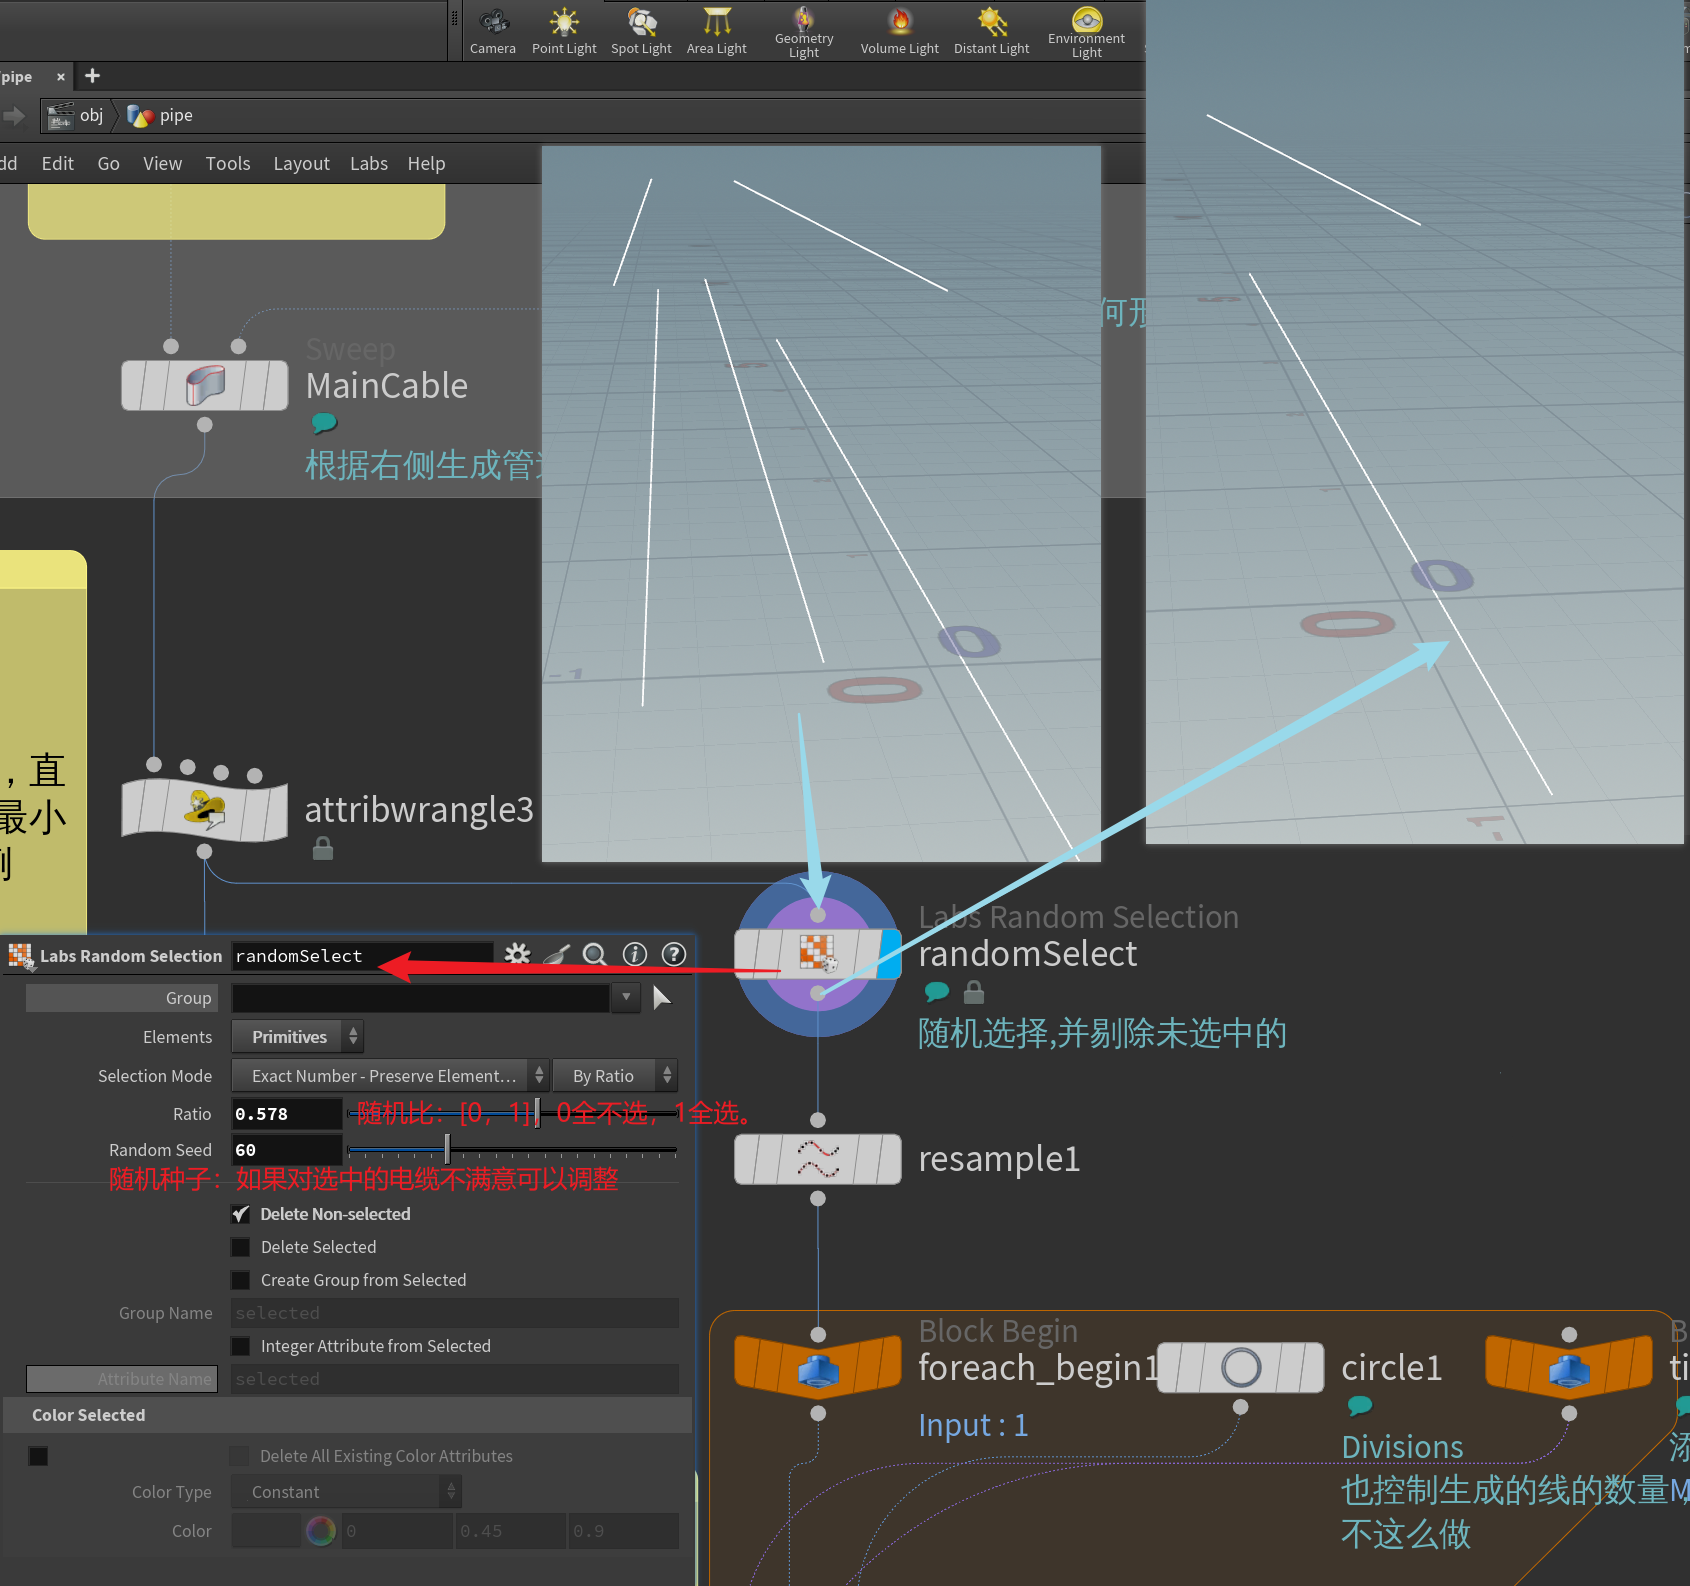Open the Labs menu
Image resolution: width=1690 pixels, height=1586 pixels.
point(368,163)
